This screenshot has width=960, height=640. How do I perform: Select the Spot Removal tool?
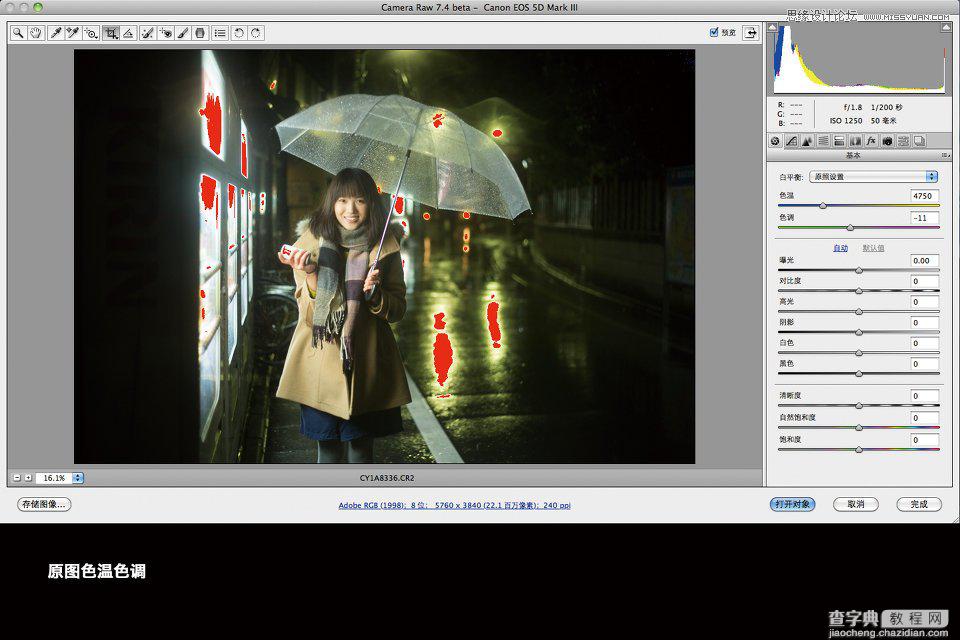[x=148, y=33]
